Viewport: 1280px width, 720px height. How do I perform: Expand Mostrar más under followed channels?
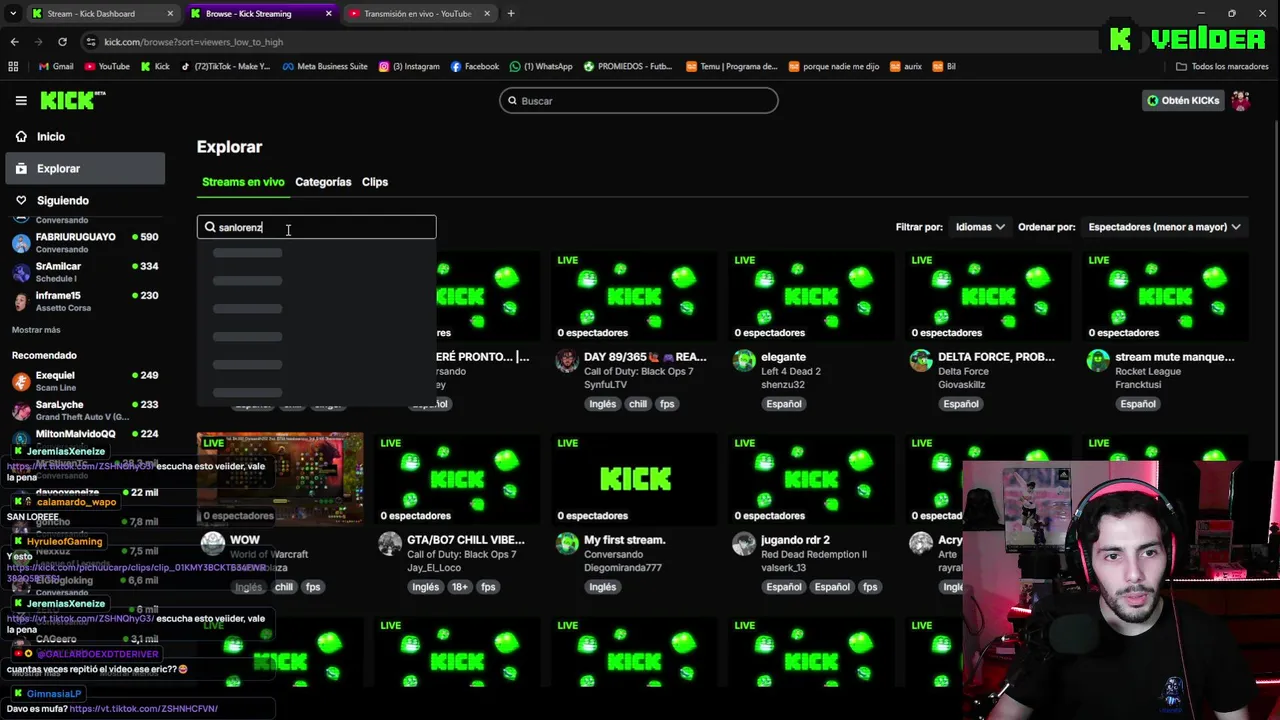coord(36,330)
